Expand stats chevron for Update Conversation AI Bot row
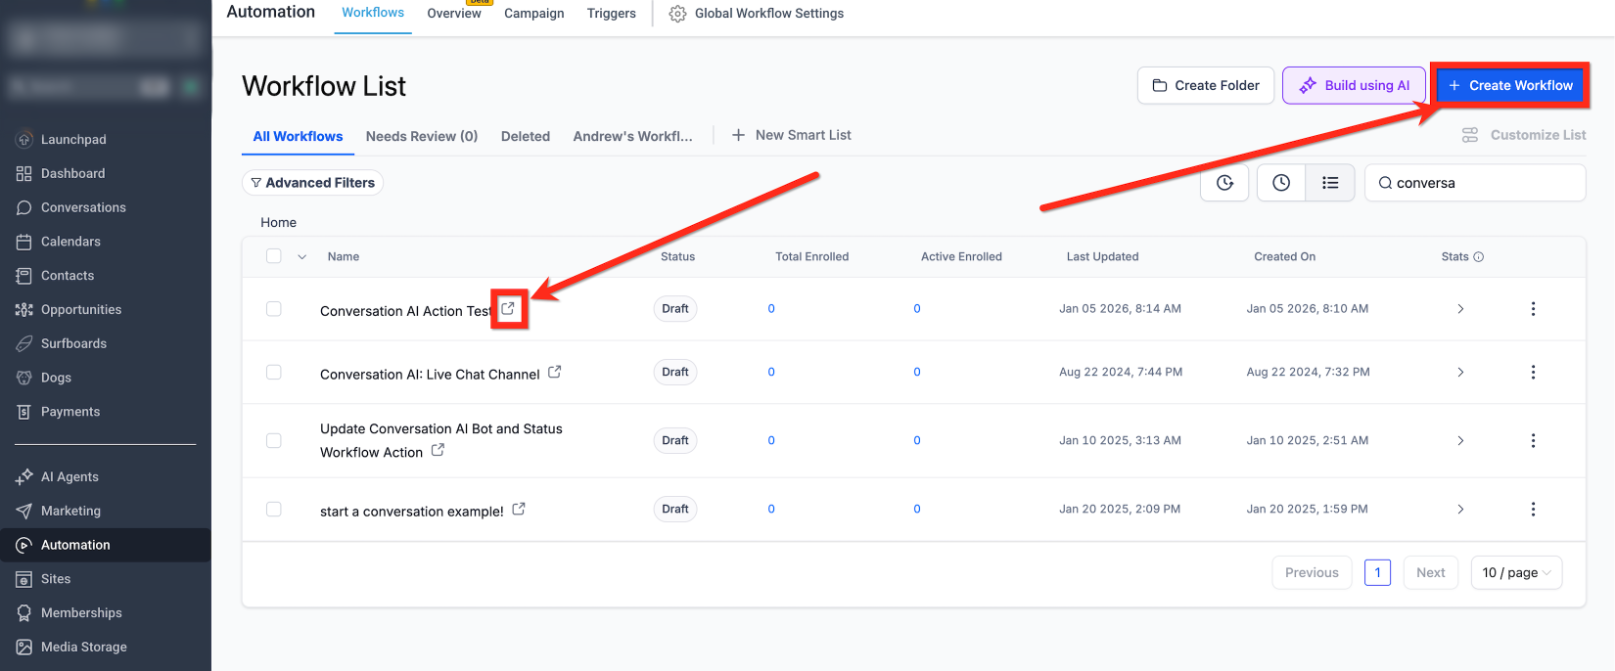The width and height of the screenshot is (1615, 671). [x=1461, y=441]
